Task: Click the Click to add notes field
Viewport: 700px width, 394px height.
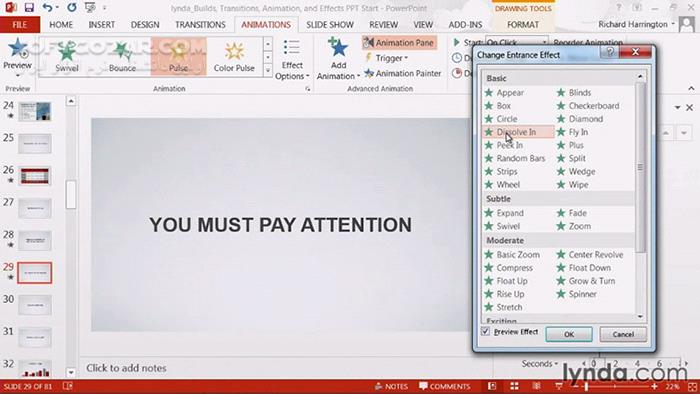Action: [126, 368]
